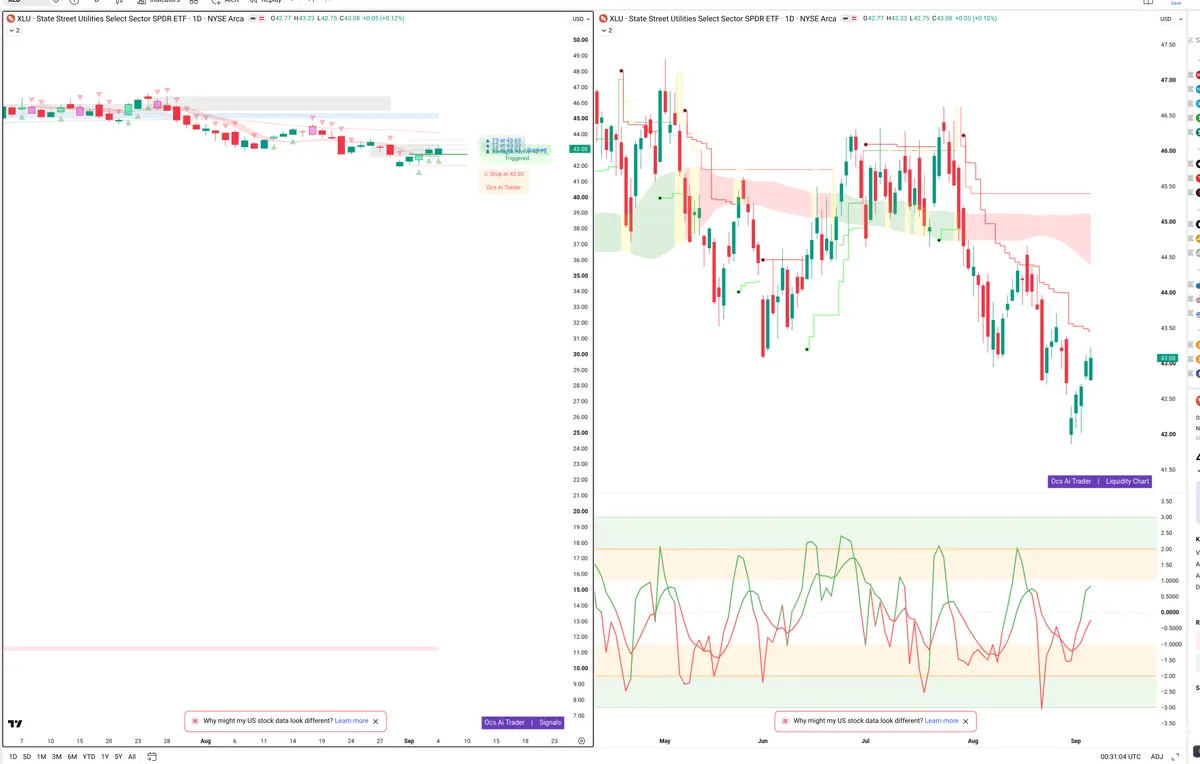Click Jun on the right time axis
1200x764 pixels.
point(763,741)
